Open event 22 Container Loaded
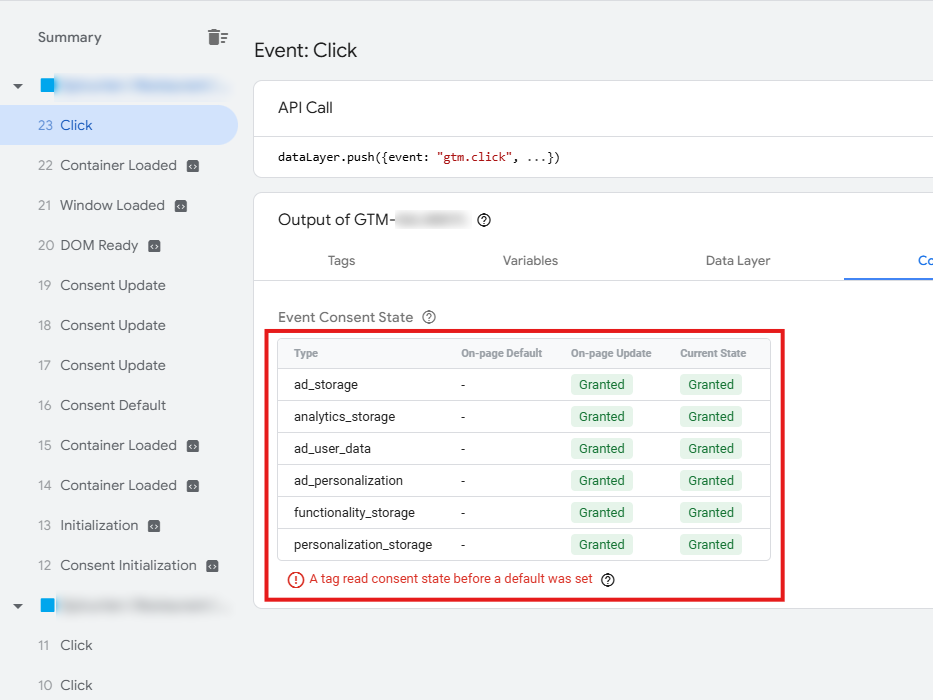The height and width of the screenshot is (700, 933). pos(118,165)
